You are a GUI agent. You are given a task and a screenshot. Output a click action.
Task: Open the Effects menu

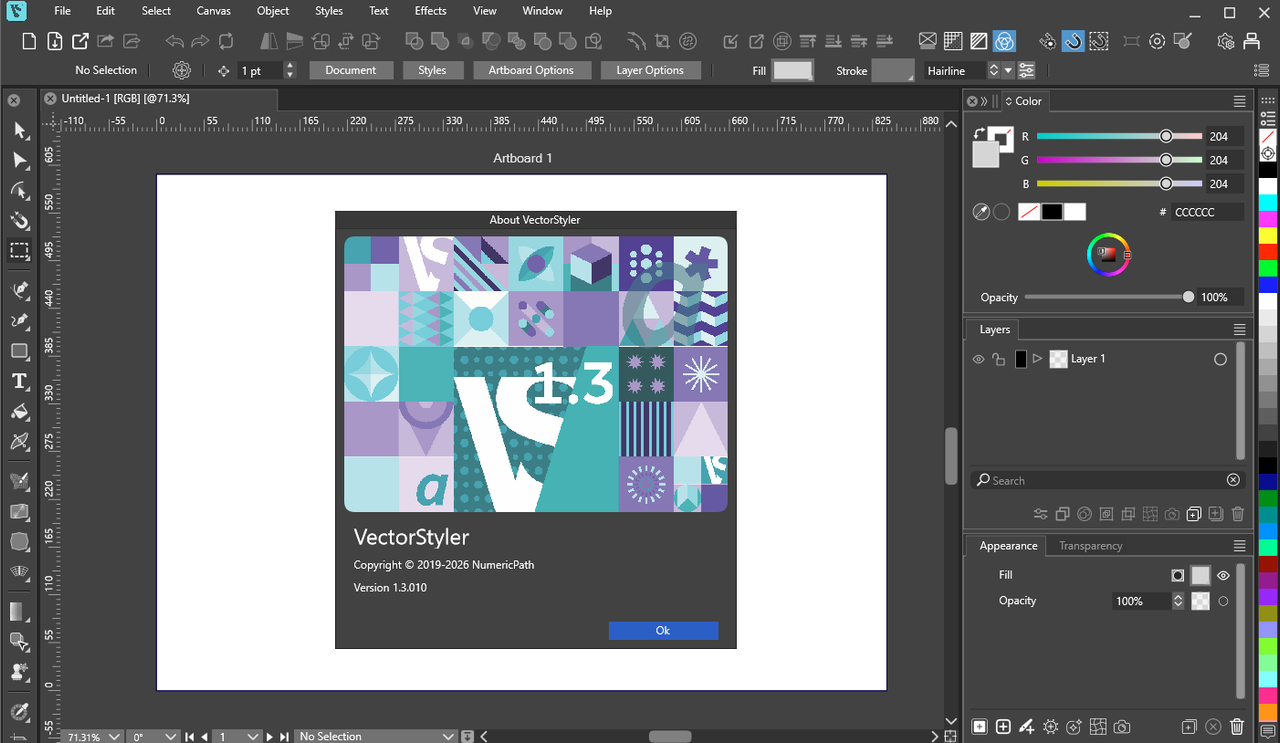pyautogui.click(x=430, y=11)
